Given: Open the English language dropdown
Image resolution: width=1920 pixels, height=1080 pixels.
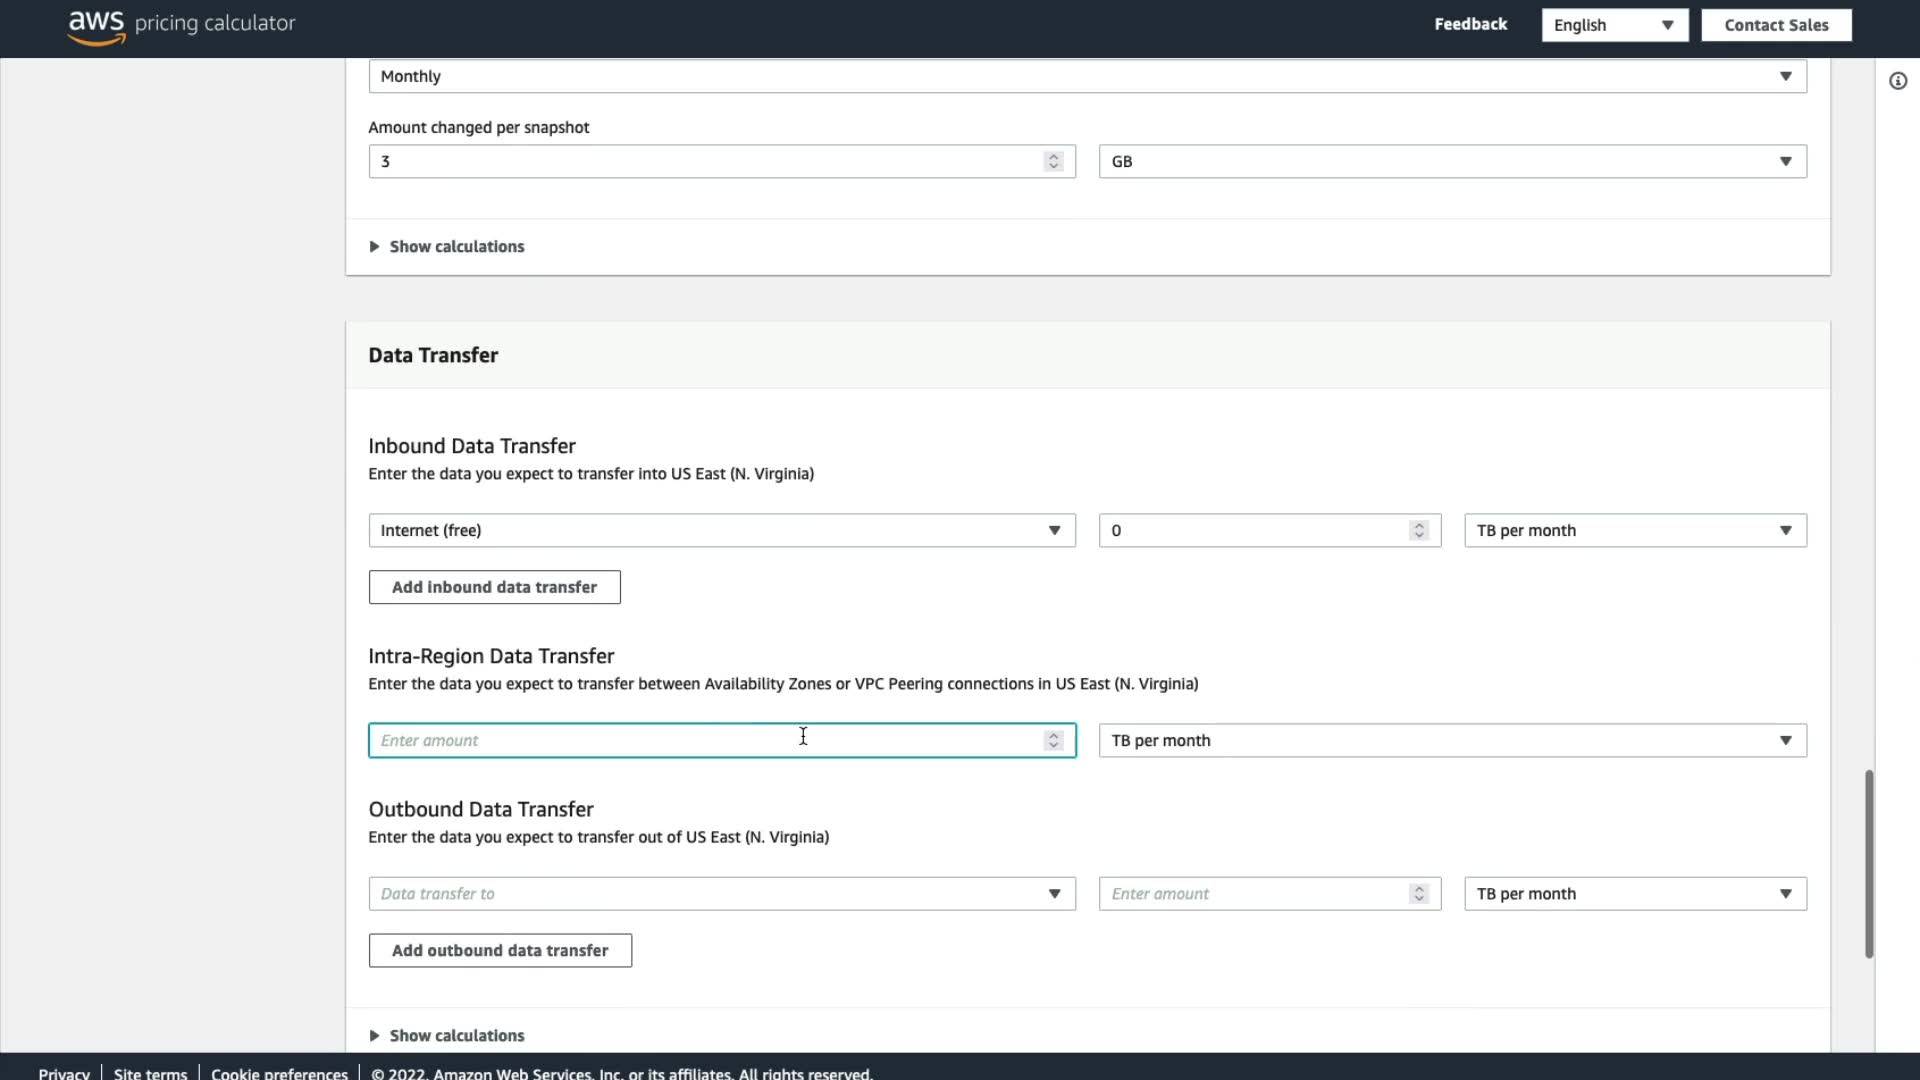Looking at the screenshot, I should pyautogui.click(x=1614, y=25).
